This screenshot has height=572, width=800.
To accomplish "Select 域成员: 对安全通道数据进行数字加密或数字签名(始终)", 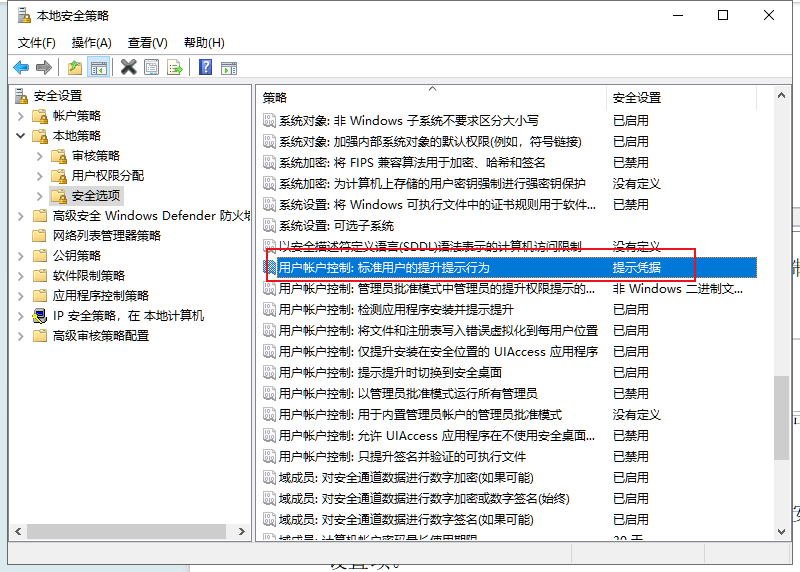I will tap(423, 498).
